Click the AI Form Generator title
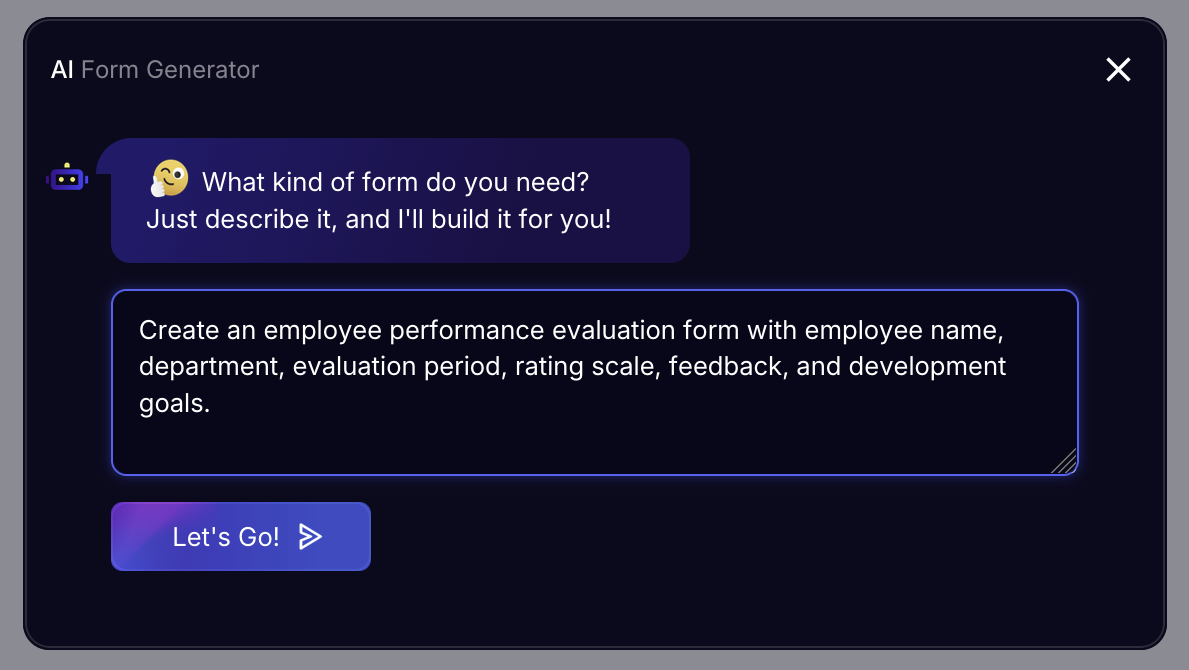Viewport: 1189px width, 670px height. coord(155,69)
